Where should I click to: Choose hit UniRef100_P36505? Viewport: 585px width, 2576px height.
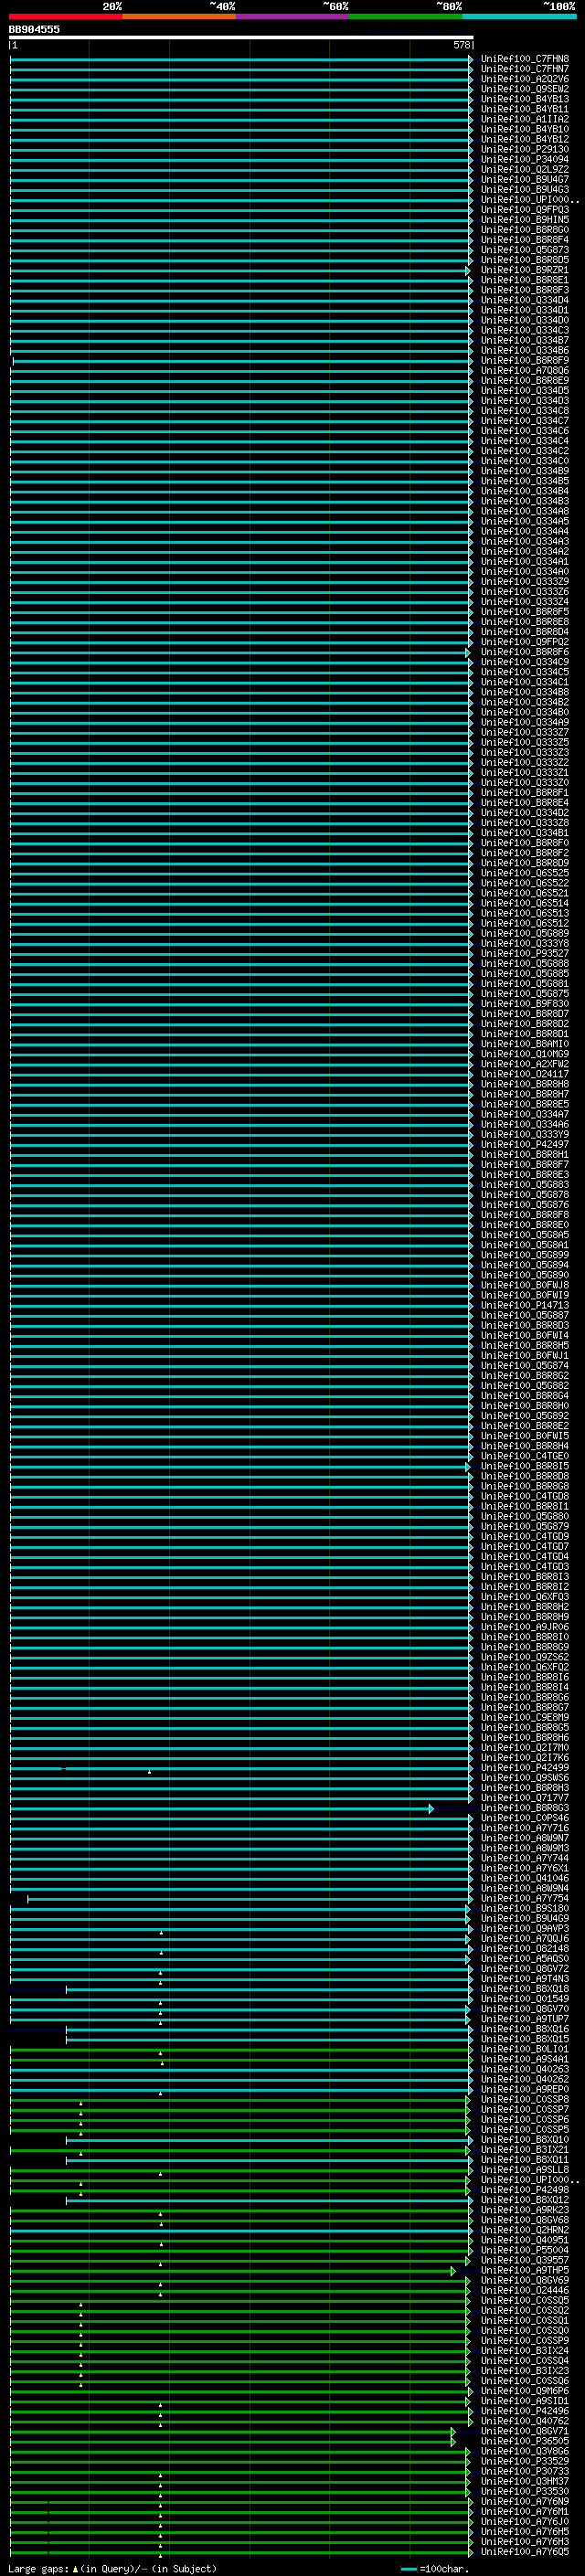(x=525, y=2440)
